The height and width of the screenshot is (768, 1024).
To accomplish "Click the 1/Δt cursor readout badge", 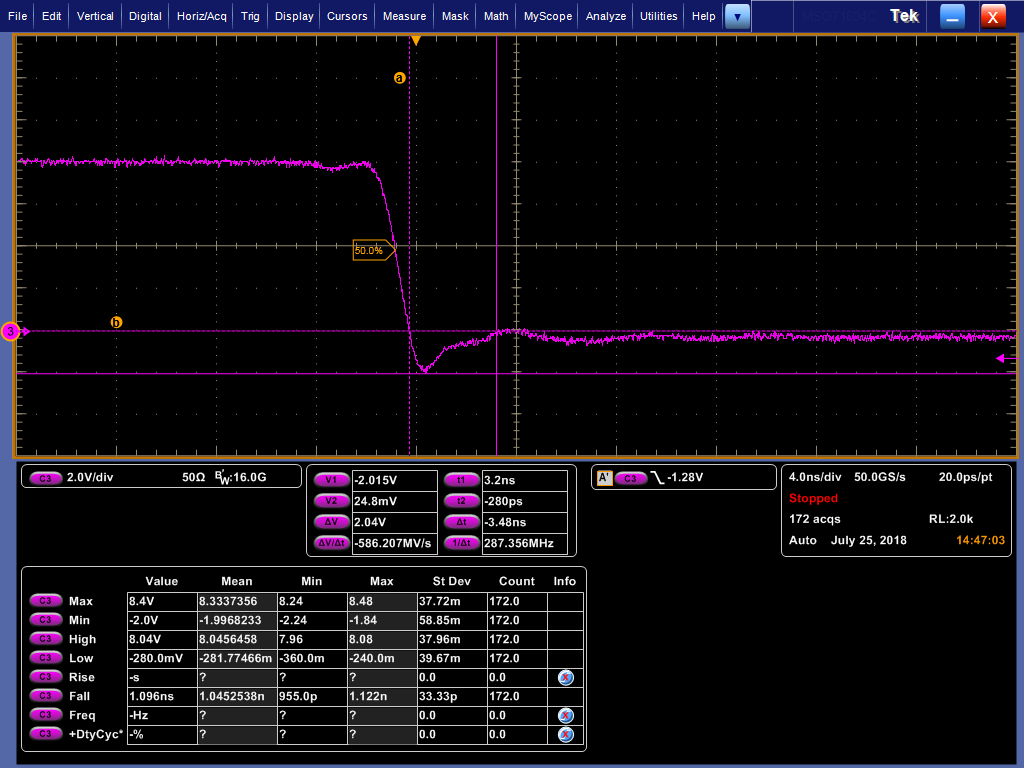I will click(x=461, y=543).
